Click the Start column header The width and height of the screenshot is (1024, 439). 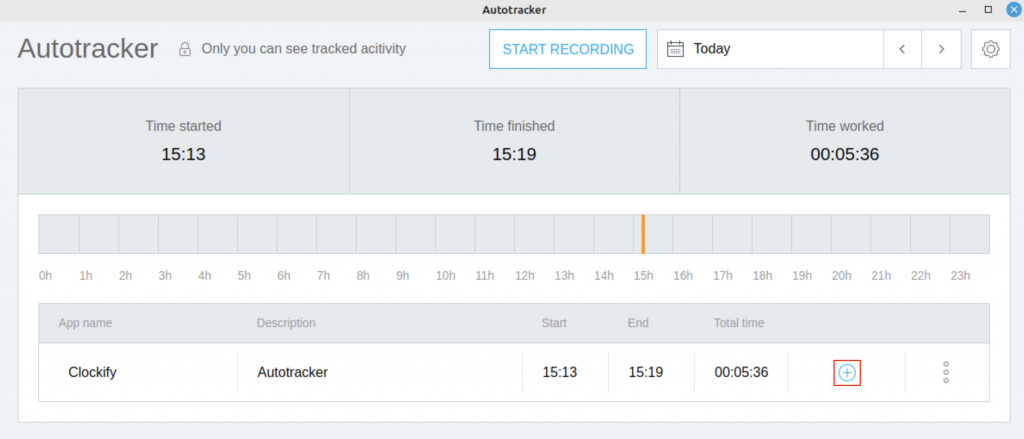554,323
